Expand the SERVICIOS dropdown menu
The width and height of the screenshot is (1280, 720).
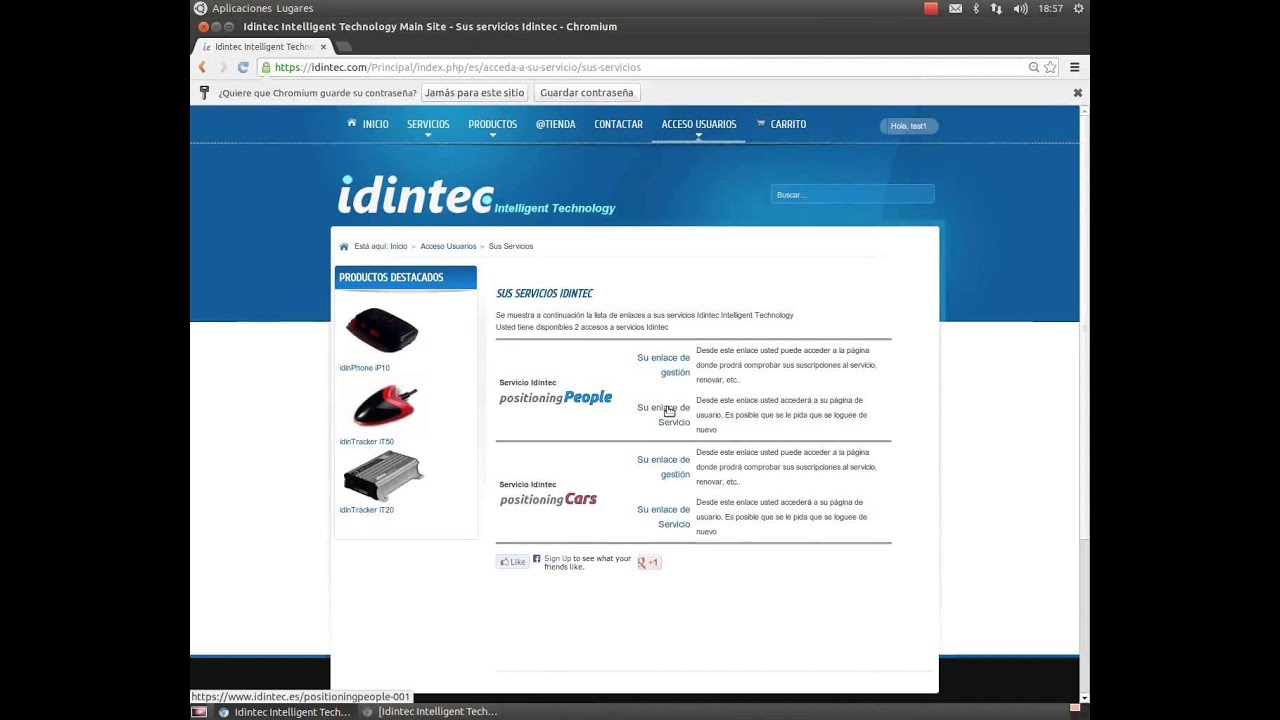coord(428,125)
